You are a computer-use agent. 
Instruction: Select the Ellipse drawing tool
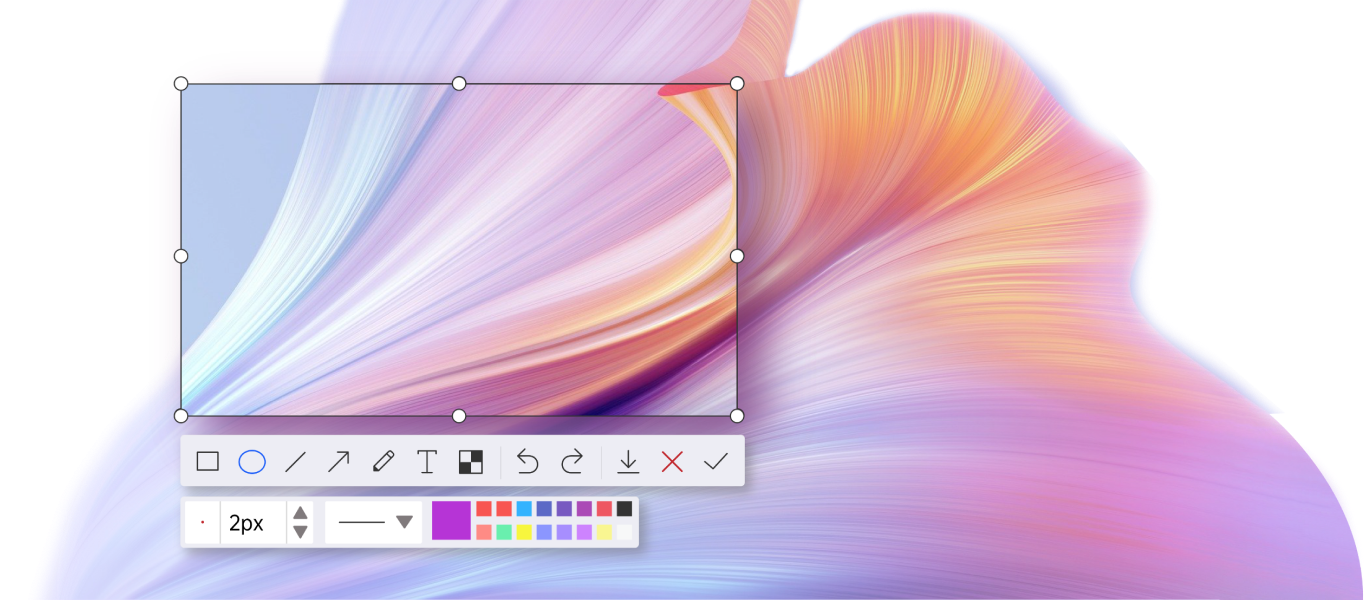[252, 461]
